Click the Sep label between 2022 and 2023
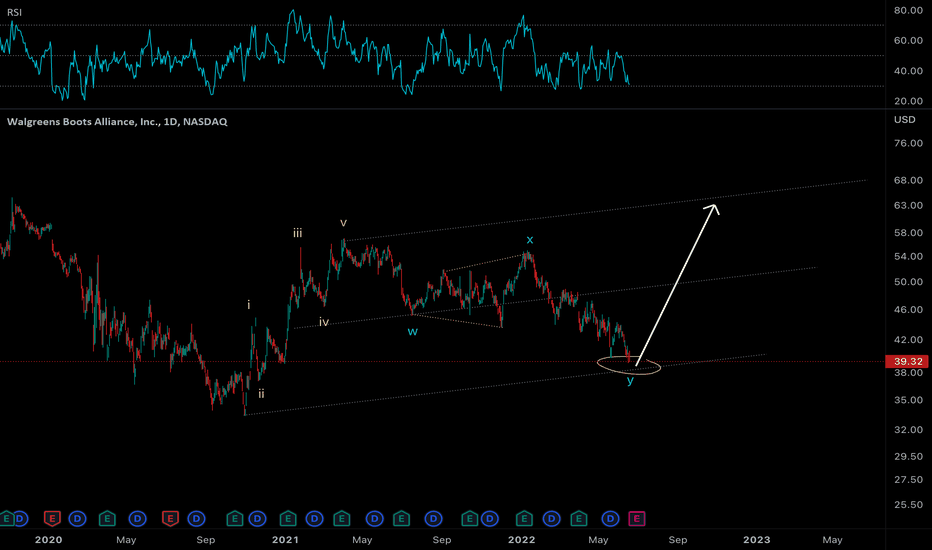932x550 pixels. [x=678, y=540]
